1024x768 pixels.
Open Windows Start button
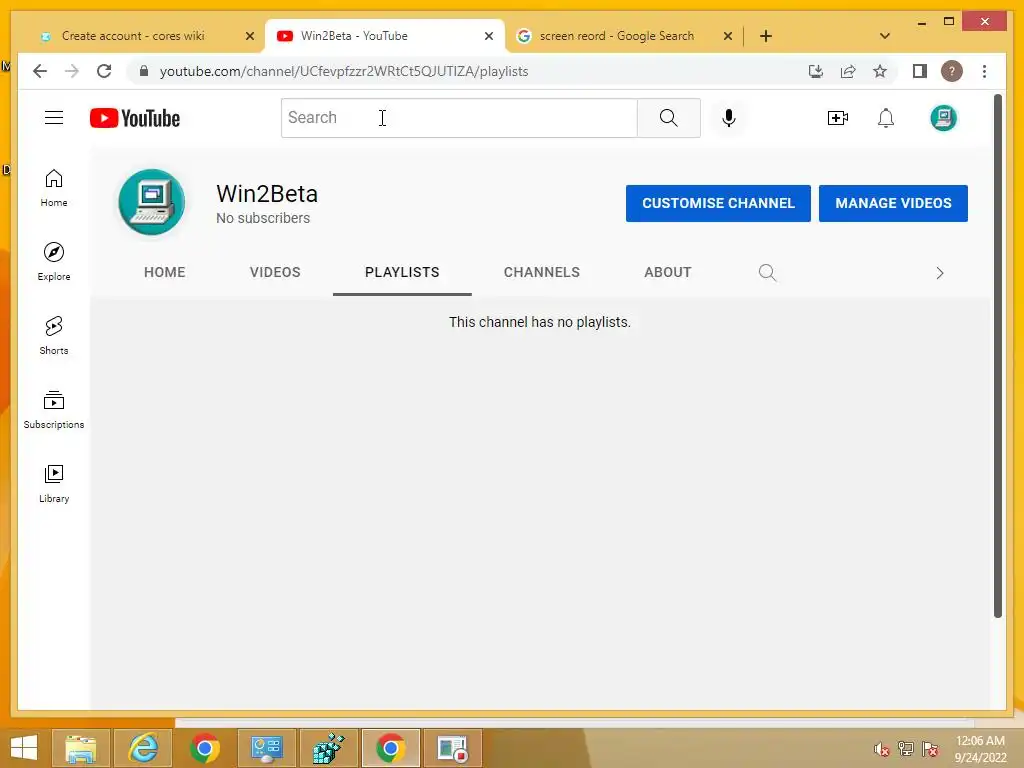[x=24, y=748]
